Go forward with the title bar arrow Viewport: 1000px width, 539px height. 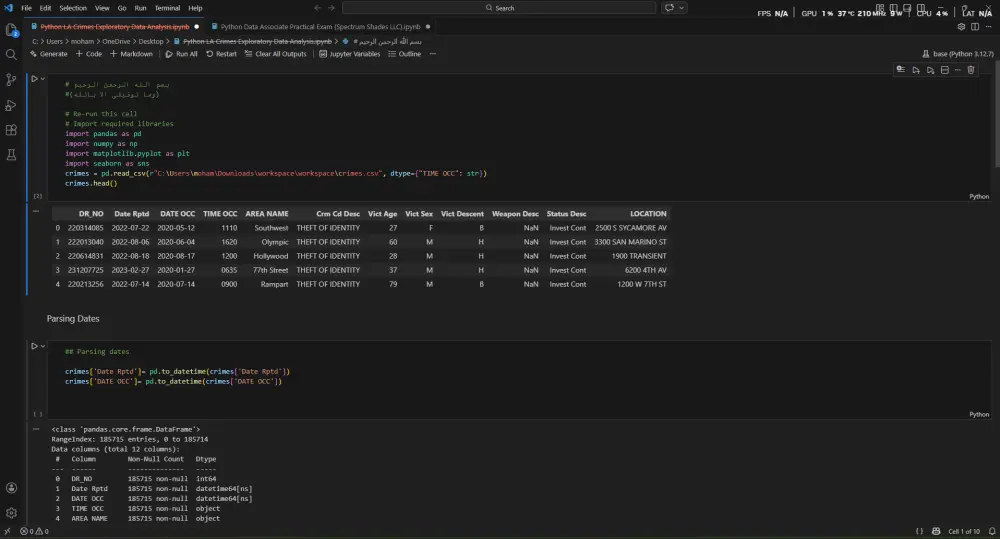pos(331,8)
